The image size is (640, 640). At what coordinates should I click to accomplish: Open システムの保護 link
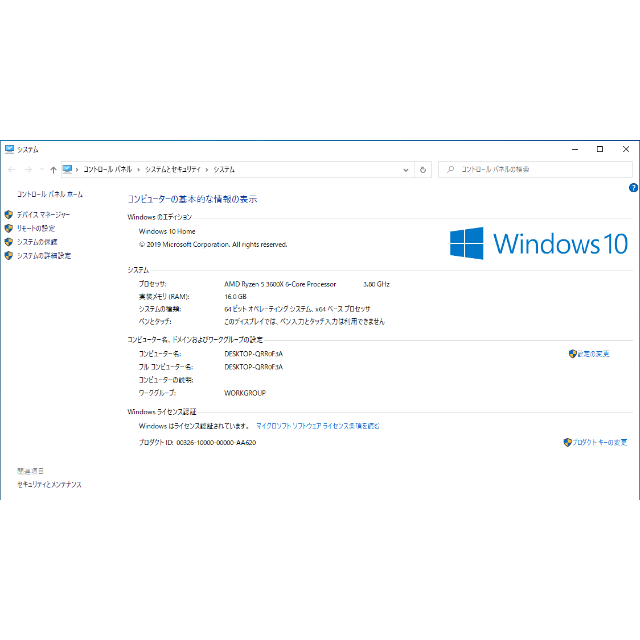pos(37,242)
